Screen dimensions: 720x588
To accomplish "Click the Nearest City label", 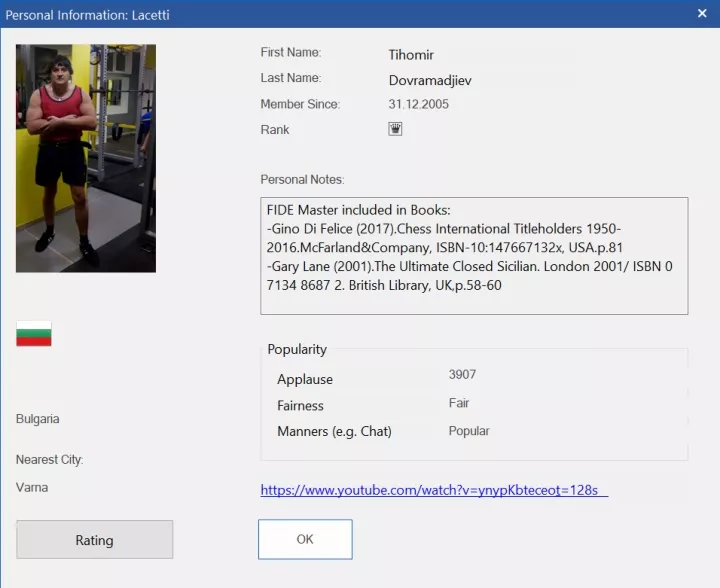I will (50, 459).
